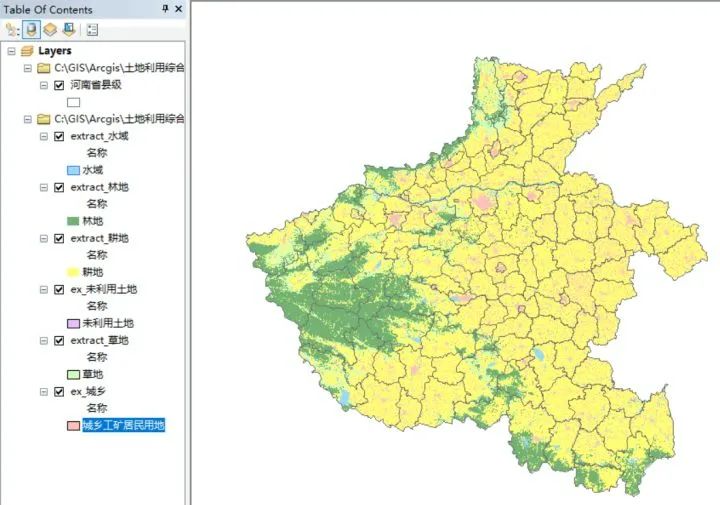Click first C:\GIS\Arcgis\土地利用综合 path text

[119, 68]
